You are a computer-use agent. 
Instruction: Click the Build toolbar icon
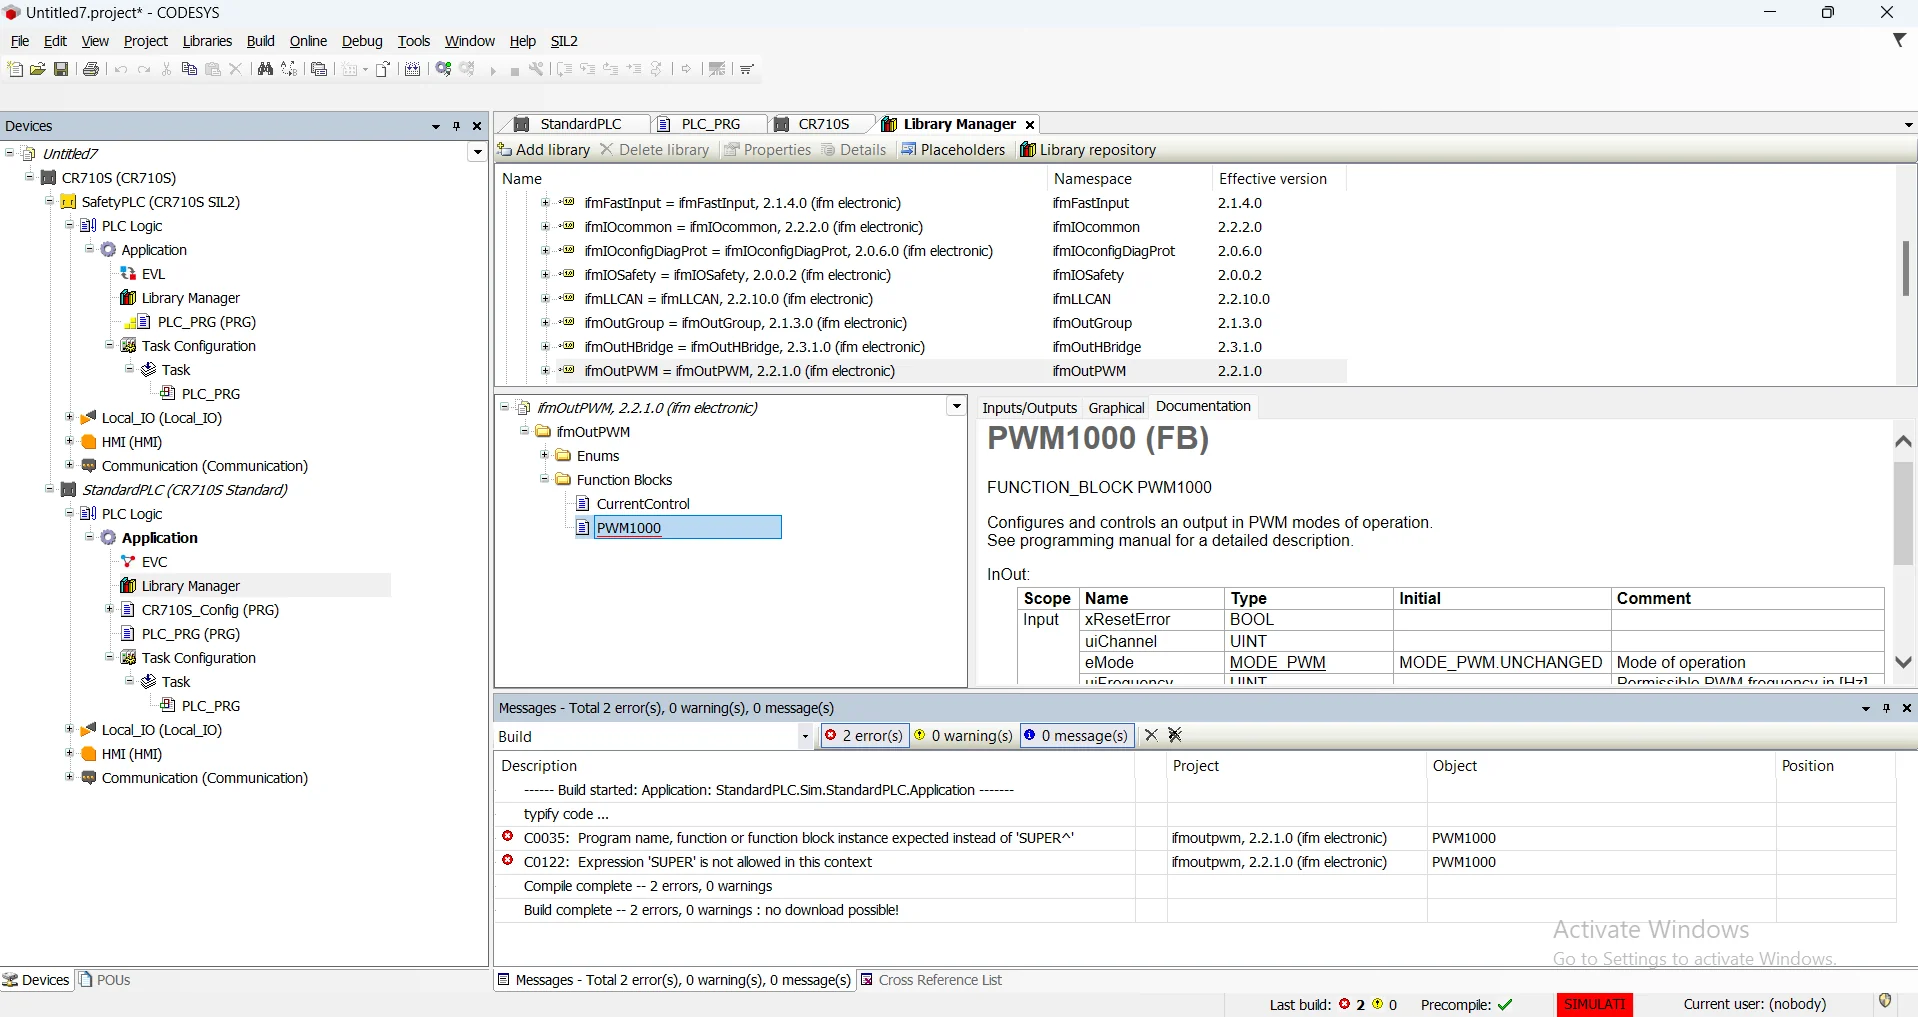412,69
